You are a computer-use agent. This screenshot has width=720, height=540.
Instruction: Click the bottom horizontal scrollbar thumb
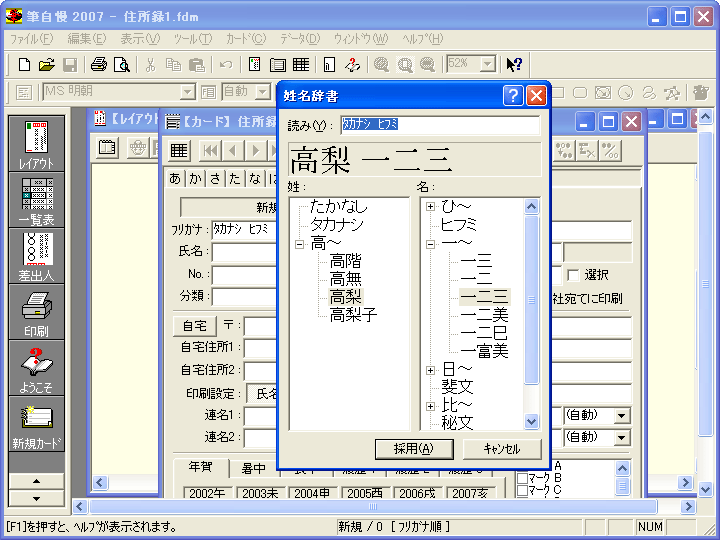pyautogui.click(x=373, y=506)
